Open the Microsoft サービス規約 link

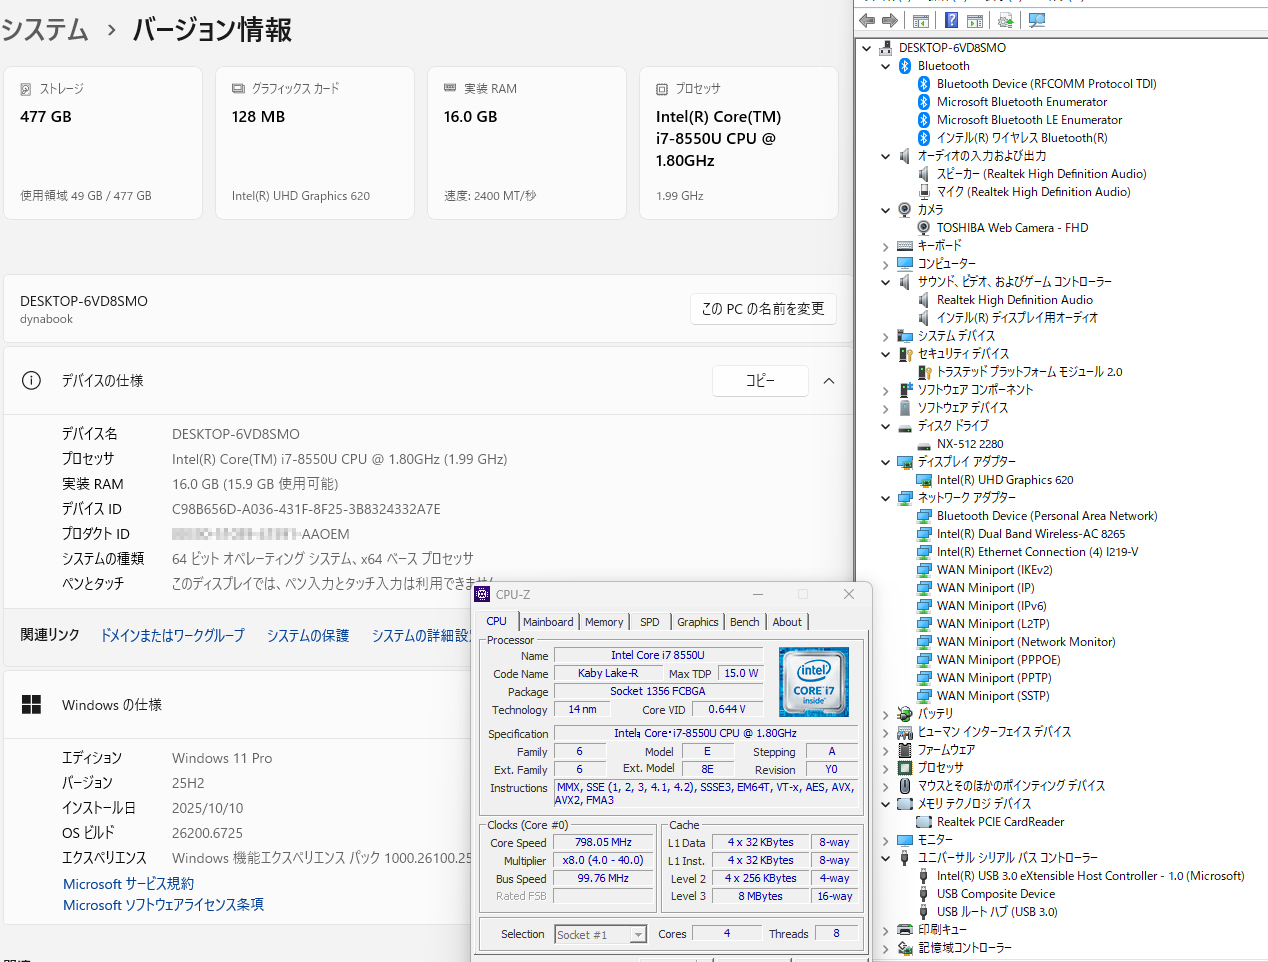click(x=128, y=884)
